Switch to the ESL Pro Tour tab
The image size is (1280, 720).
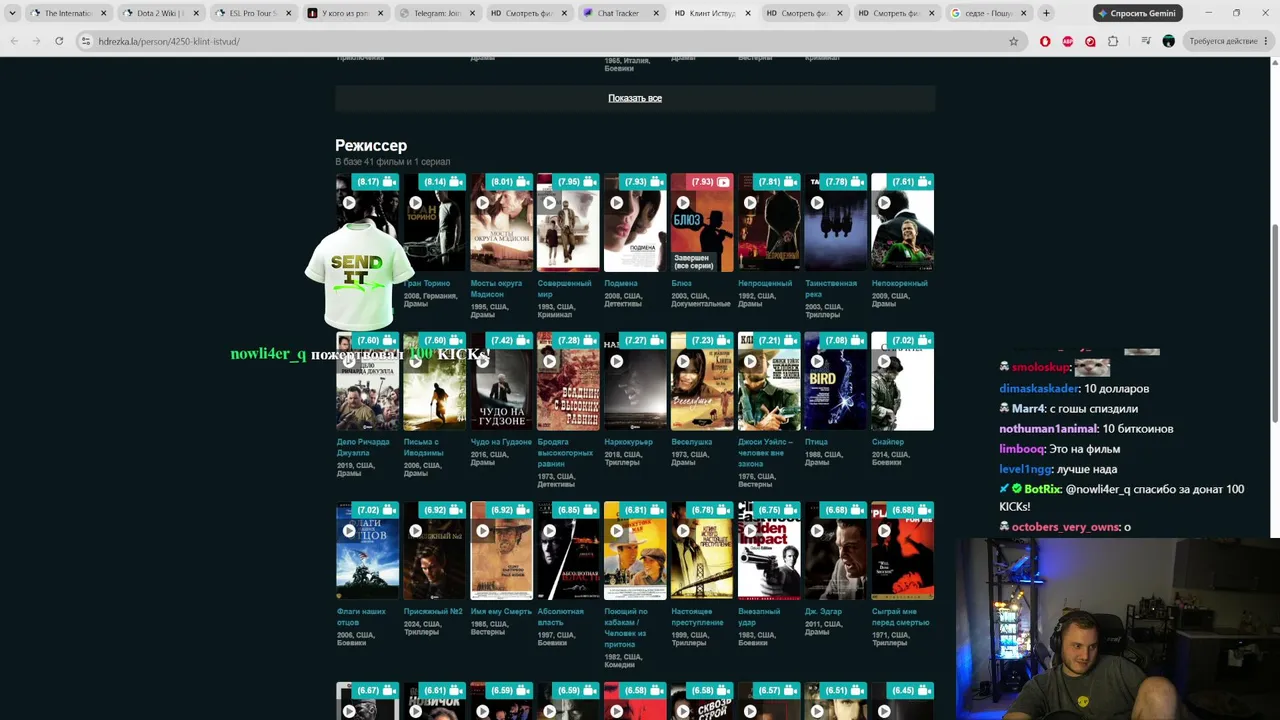tap(253, 13)
